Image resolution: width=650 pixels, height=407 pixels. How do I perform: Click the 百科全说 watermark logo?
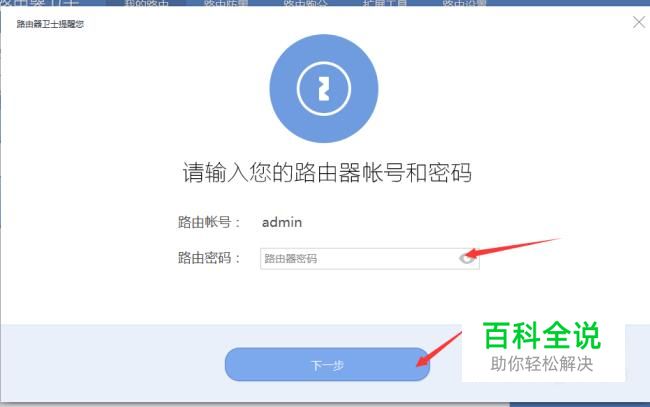(542, 336)
